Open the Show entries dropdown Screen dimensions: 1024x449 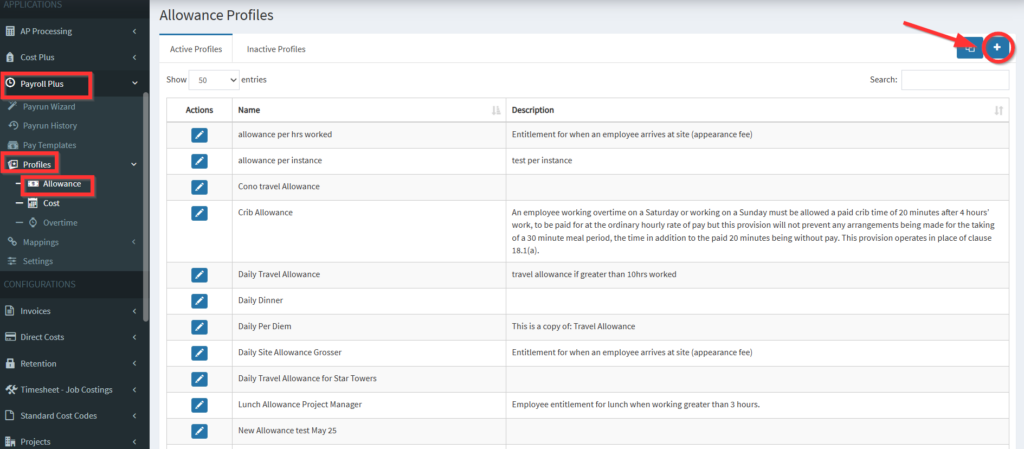pos(217,79)
